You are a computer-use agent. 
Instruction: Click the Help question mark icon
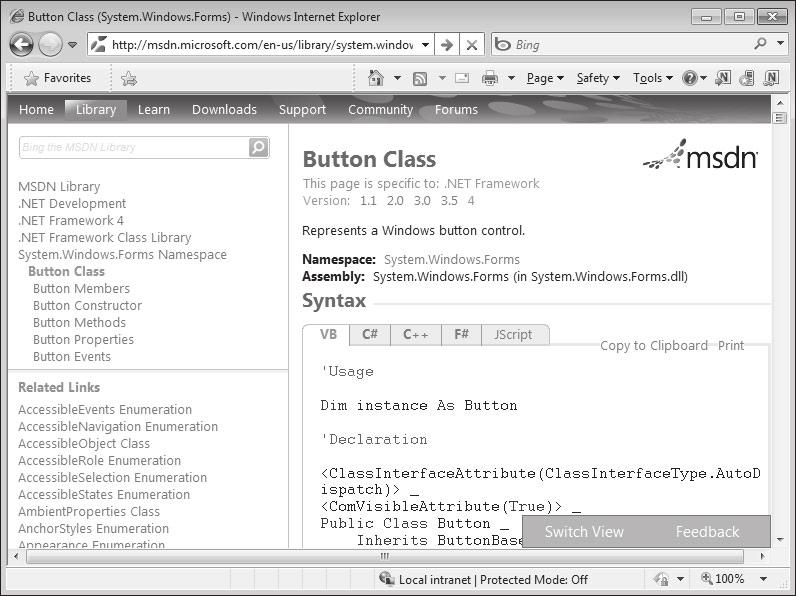click(x=690, y=78)
